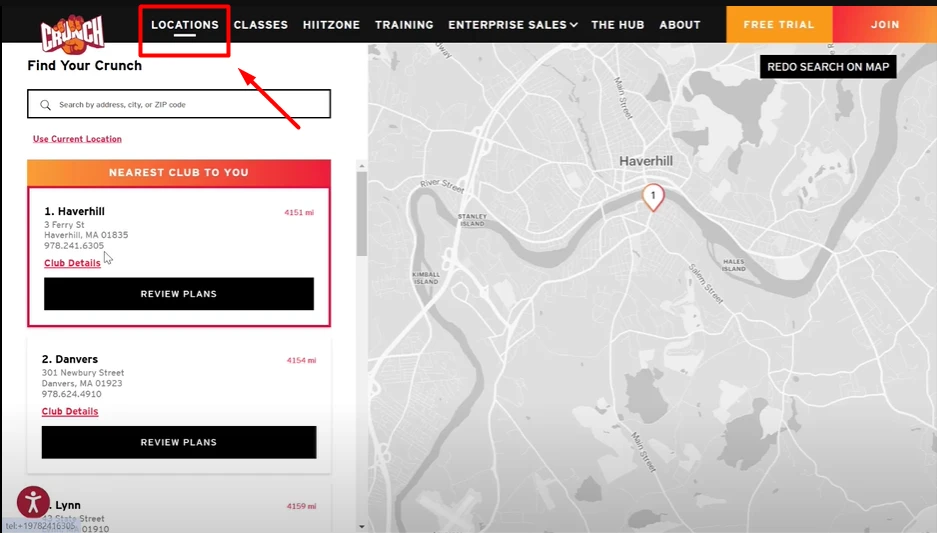Screen dimensions: 937x533
Task: Review plans for the Haverhill club
Action: pos(179,293)
